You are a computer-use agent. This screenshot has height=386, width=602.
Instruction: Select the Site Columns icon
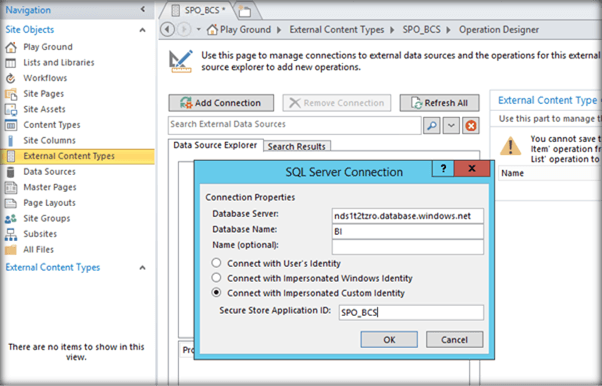(x=11, y=141)
